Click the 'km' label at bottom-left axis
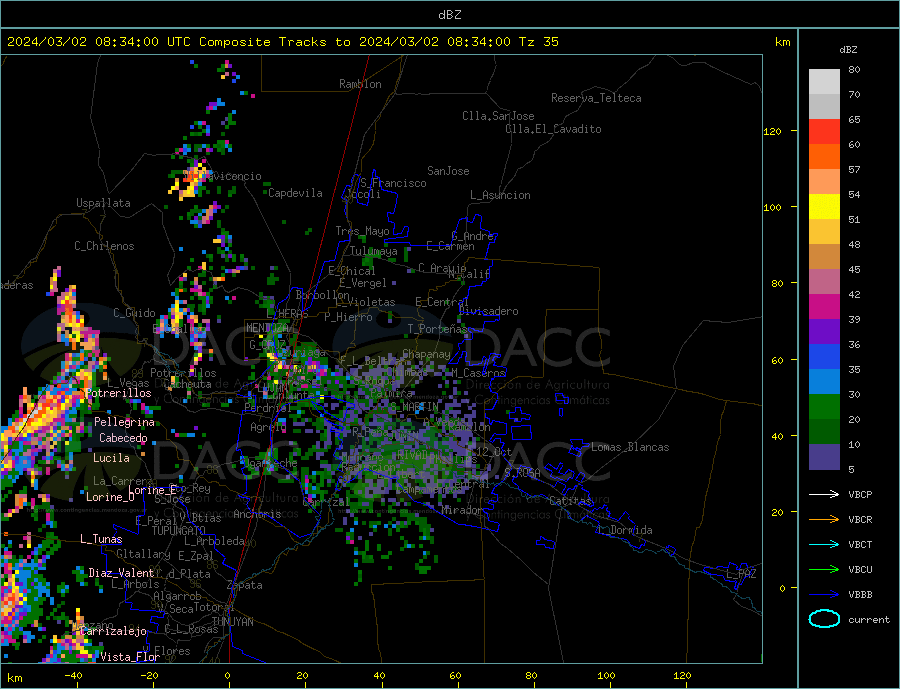This screenshot has height=689, width=900. click(x=15, y=678)
